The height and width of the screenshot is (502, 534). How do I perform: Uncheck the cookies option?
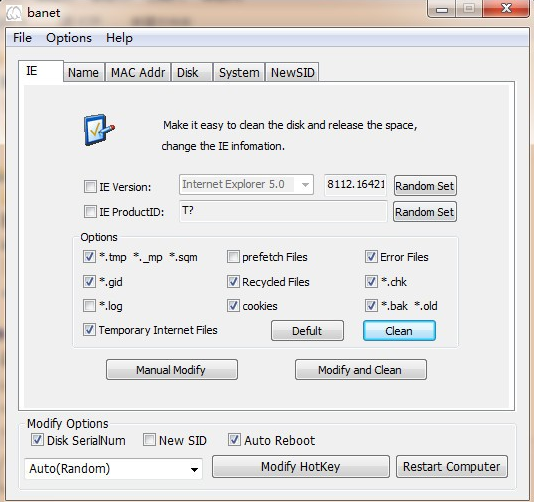tap(233, 305)
